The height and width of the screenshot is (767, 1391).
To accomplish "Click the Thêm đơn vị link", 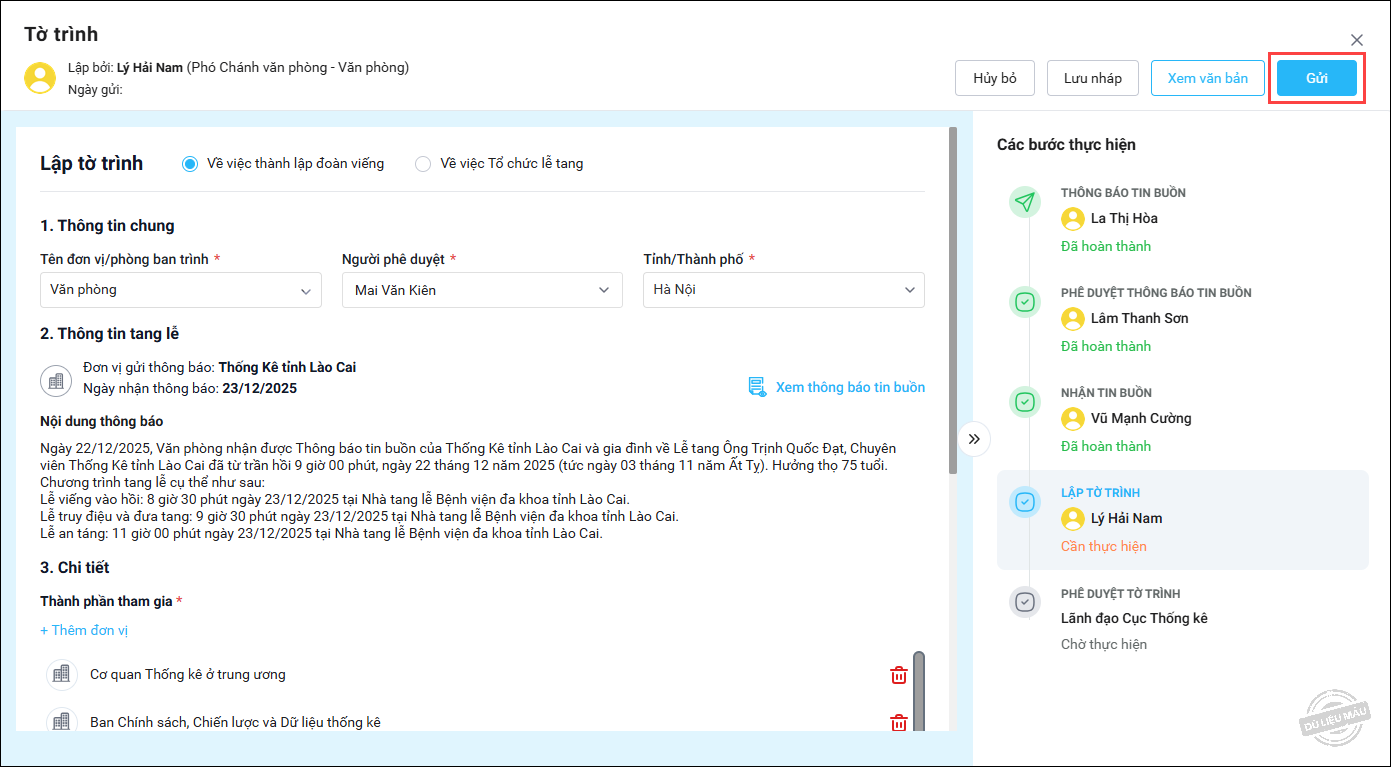I will (84, 631).
